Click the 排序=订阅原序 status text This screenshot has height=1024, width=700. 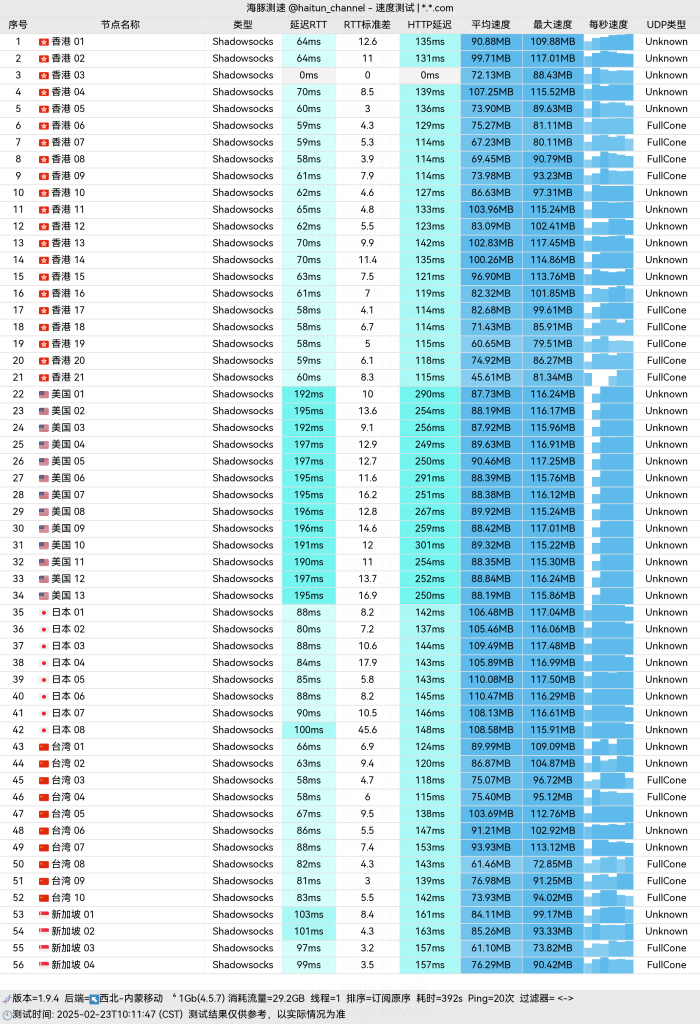tap(378, 999)
